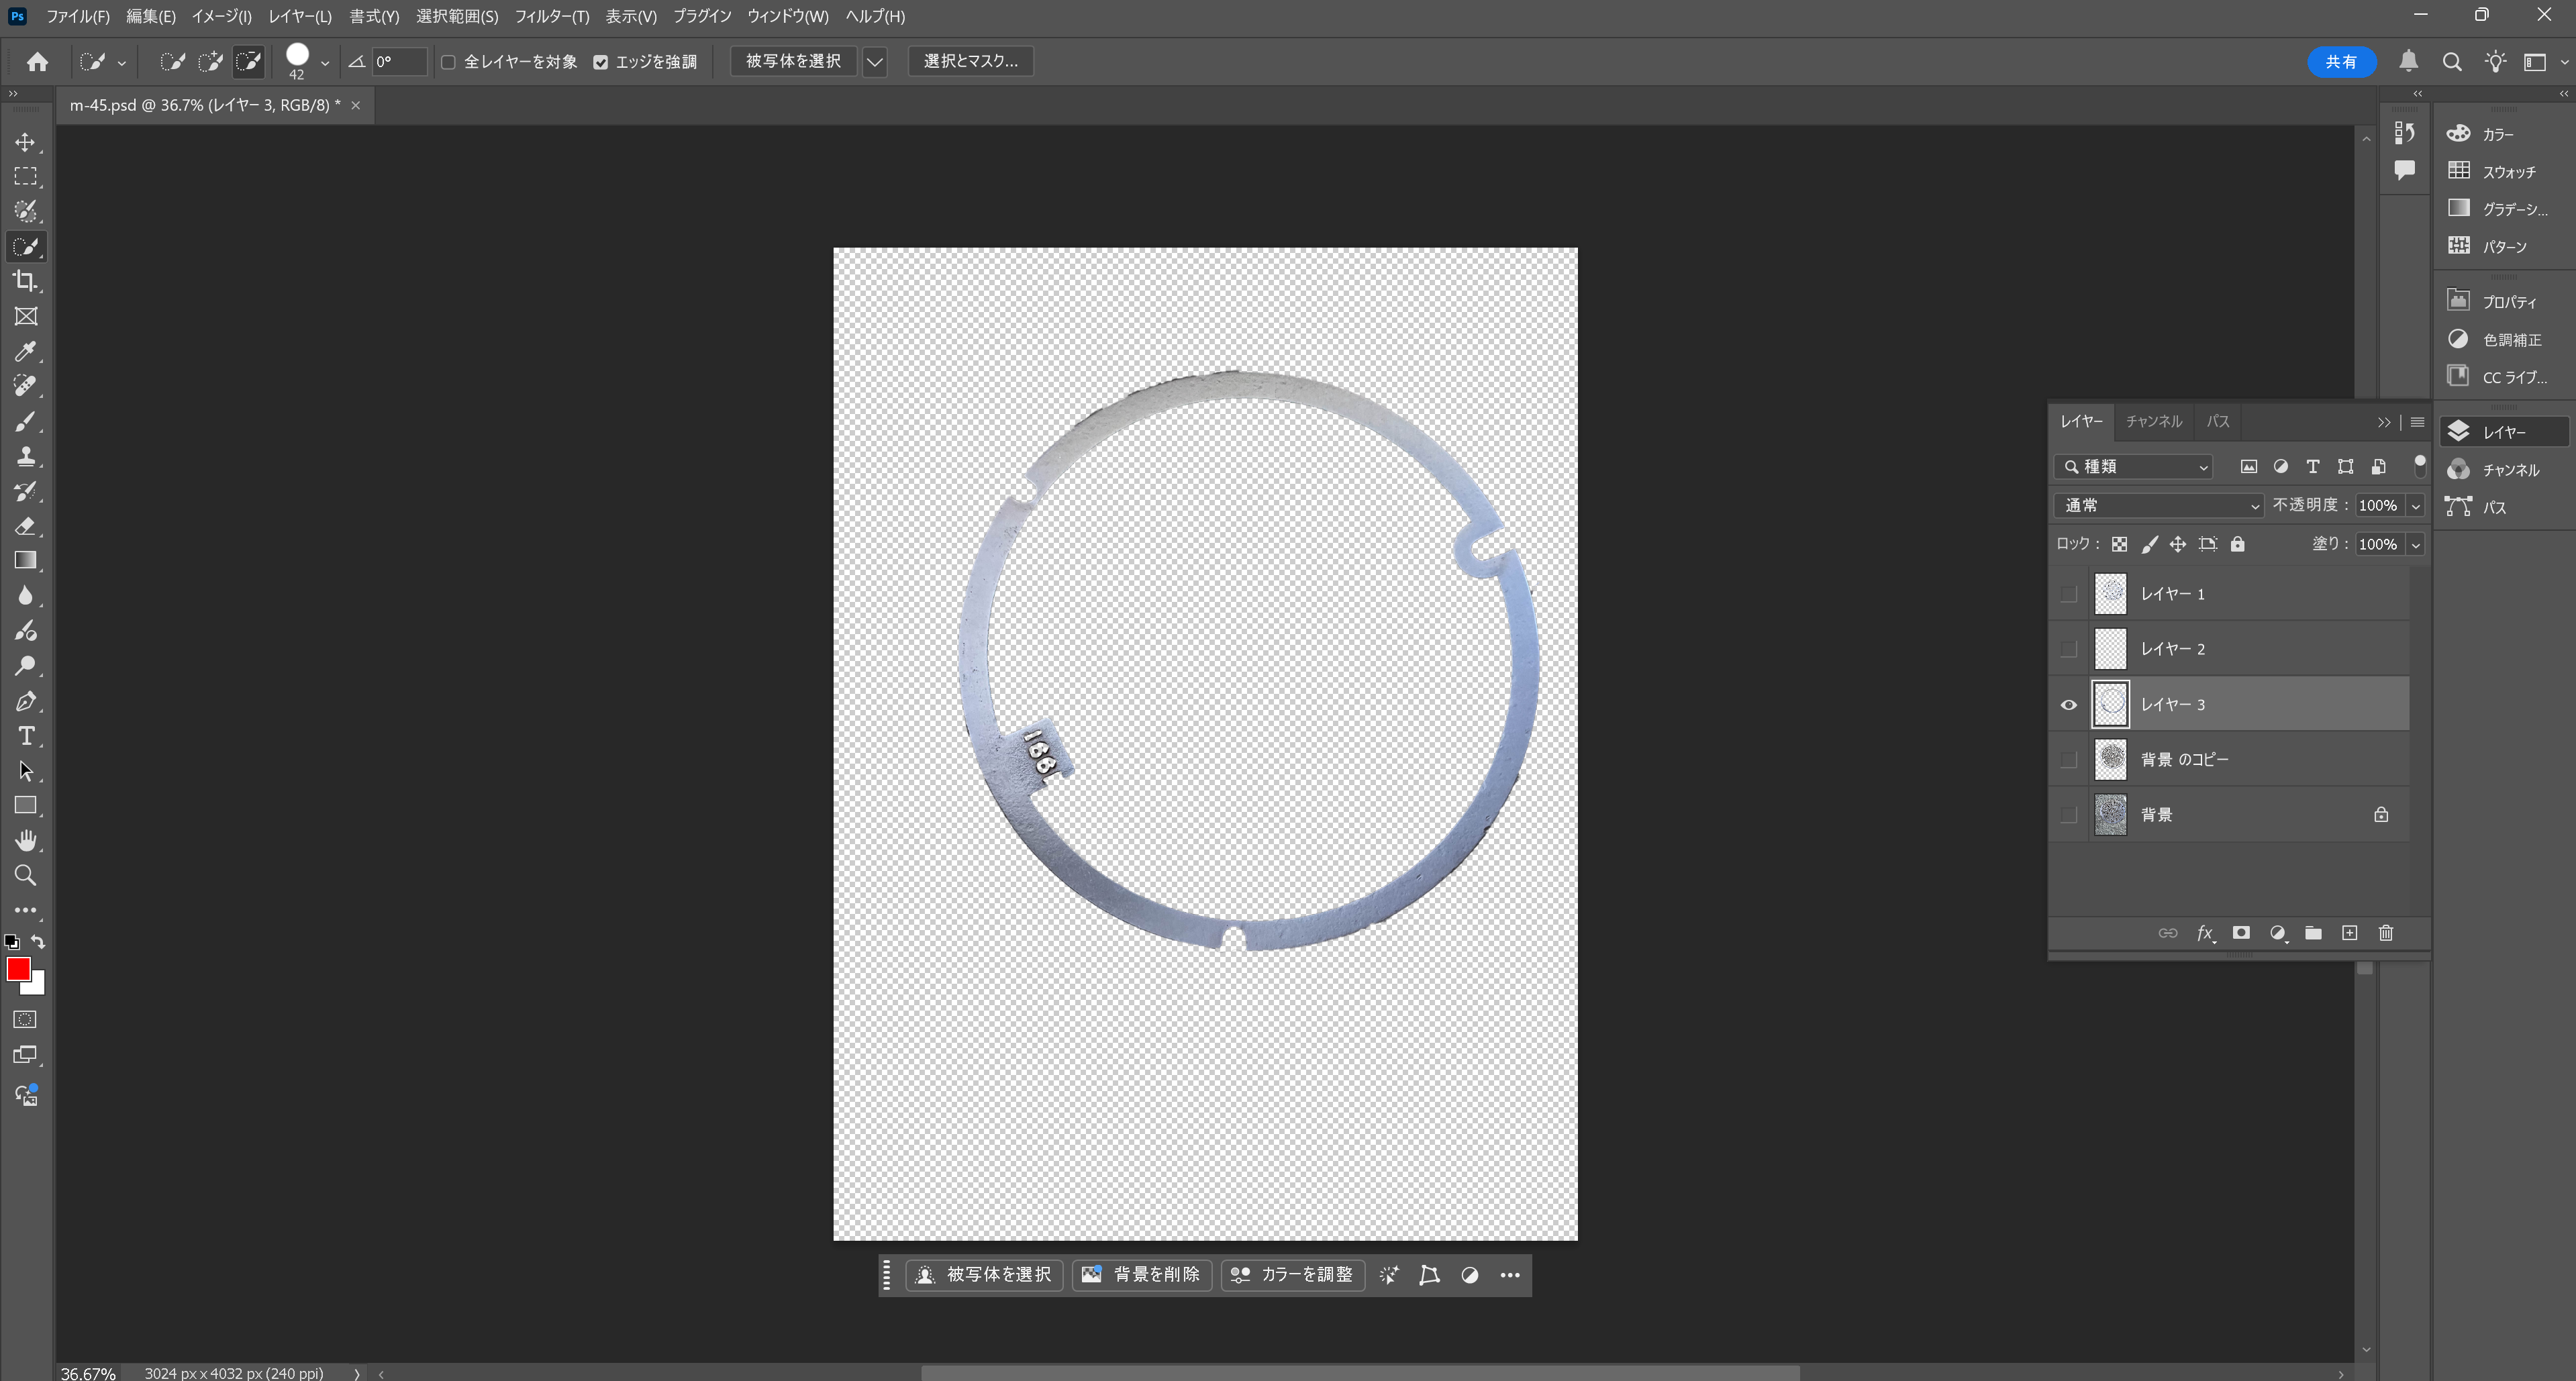The width and height of the screenshot is (2576, 1381).
Task: Open the 選択範囲(S) menu
Action: click(x=457, y=16)
